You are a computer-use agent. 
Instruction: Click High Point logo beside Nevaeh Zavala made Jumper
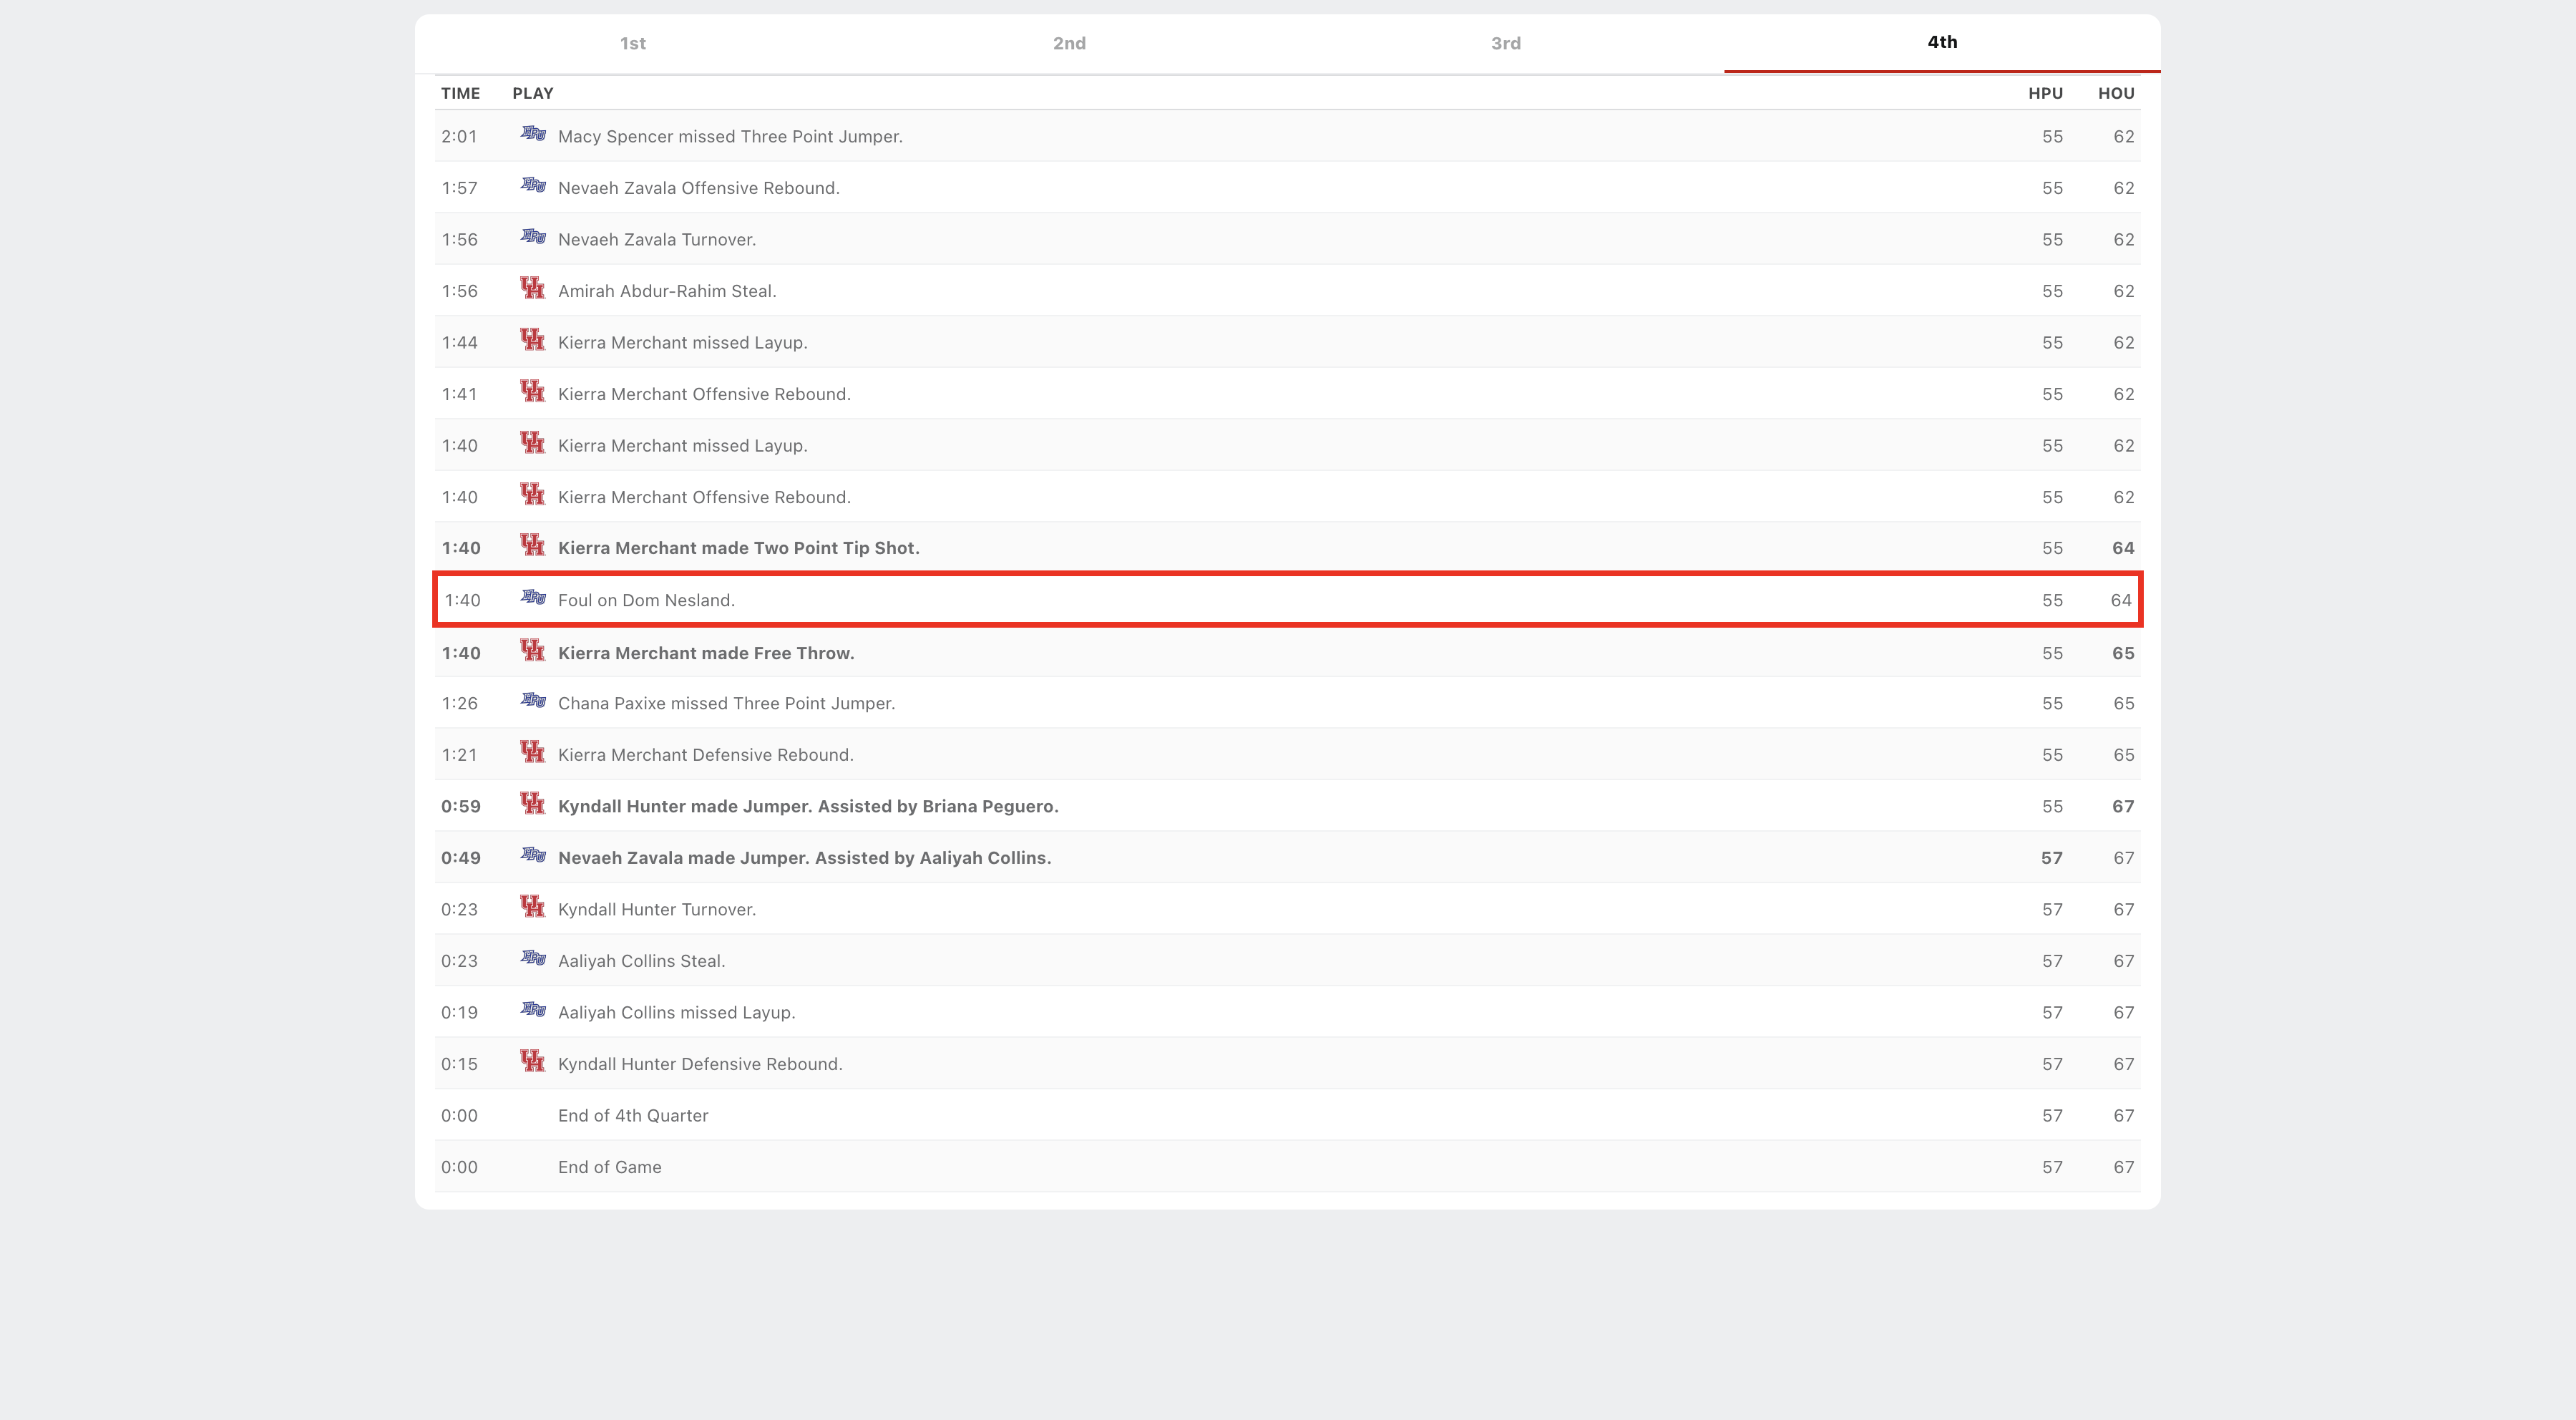[533, 856]
